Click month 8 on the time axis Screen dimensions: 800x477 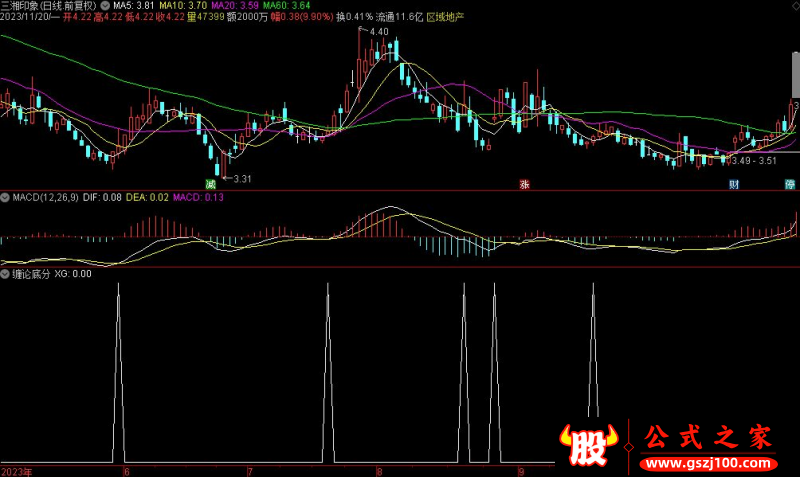(x=379, y=470)
